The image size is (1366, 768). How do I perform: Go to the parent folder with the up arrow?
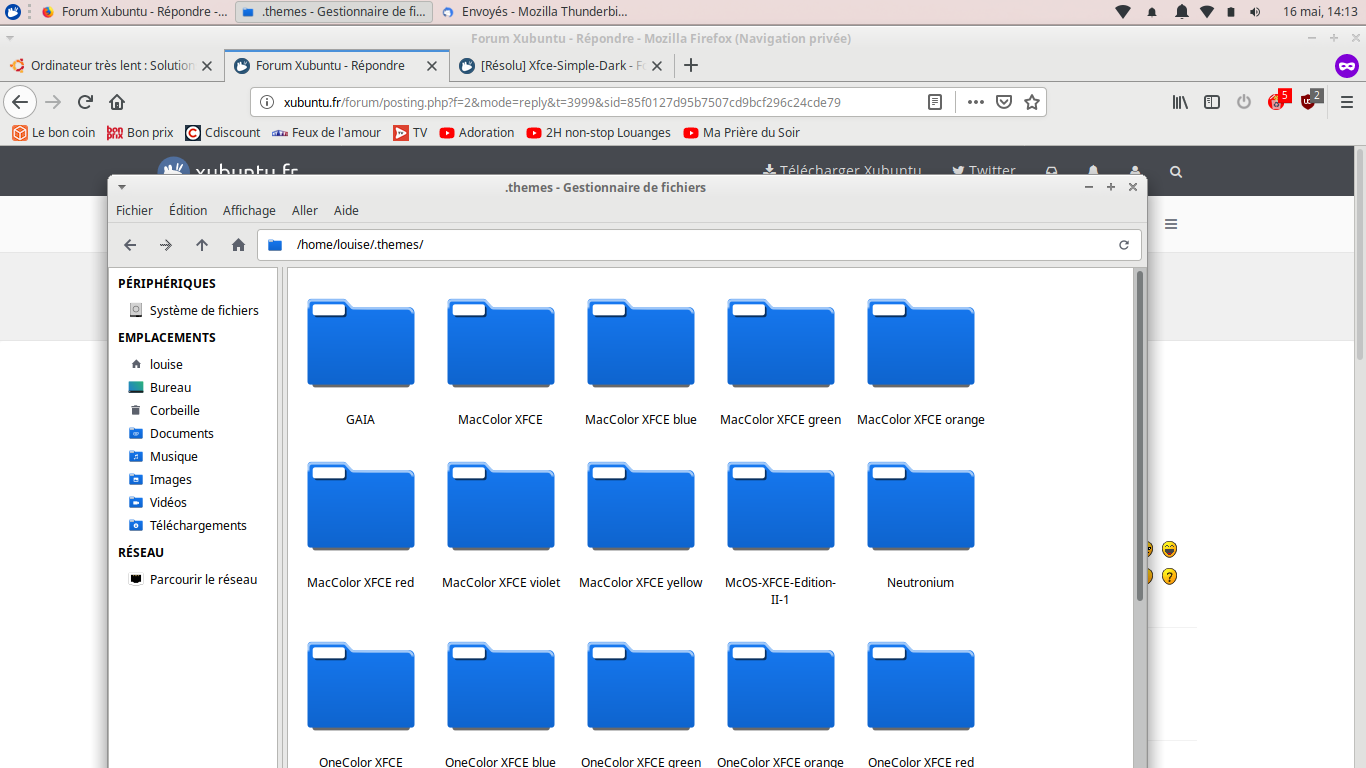click(x=202, y=245)
